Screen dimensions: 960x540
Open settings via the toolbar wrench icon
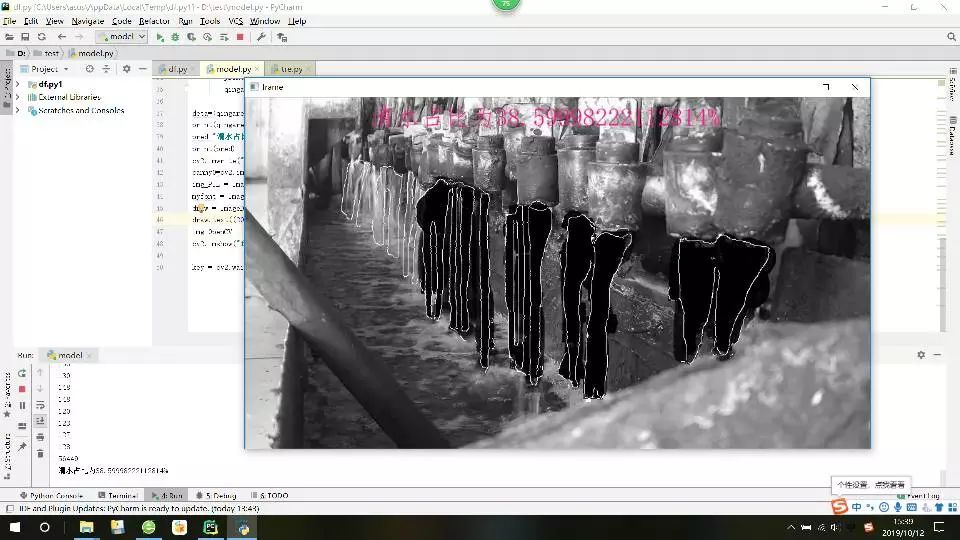click(x=262, y=37)
